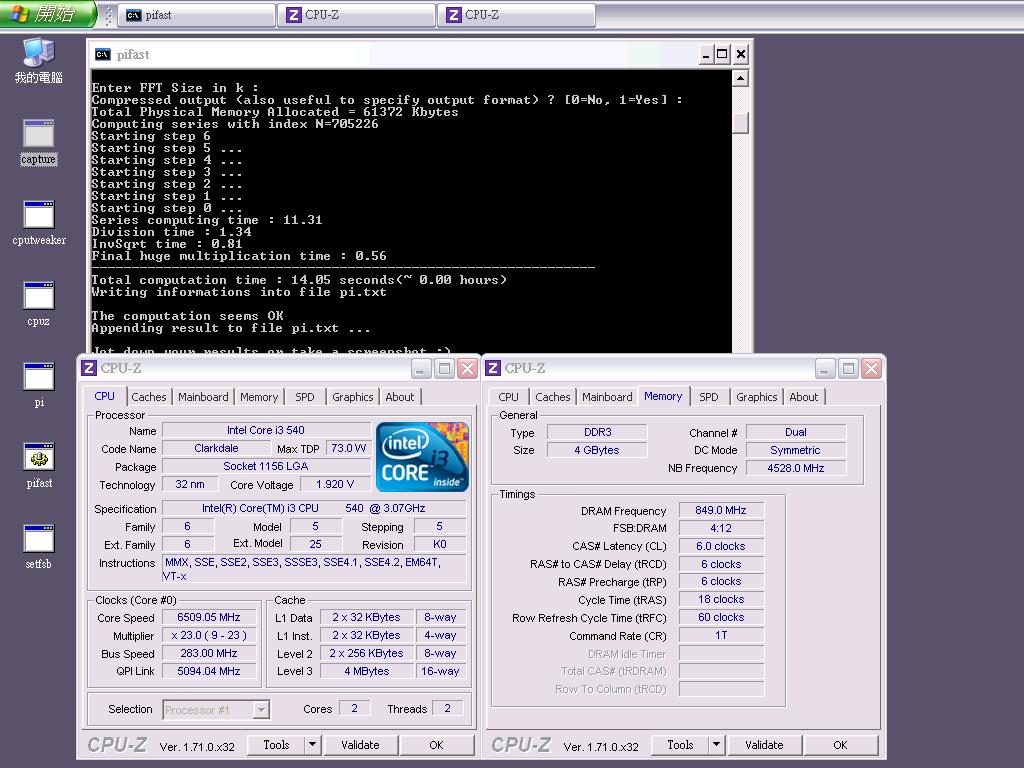Image resolution: width=1024 pixels, height=768 pixels.
Task: Click the Code Name value Clarkdale
Action: click(x=216, y=449)
